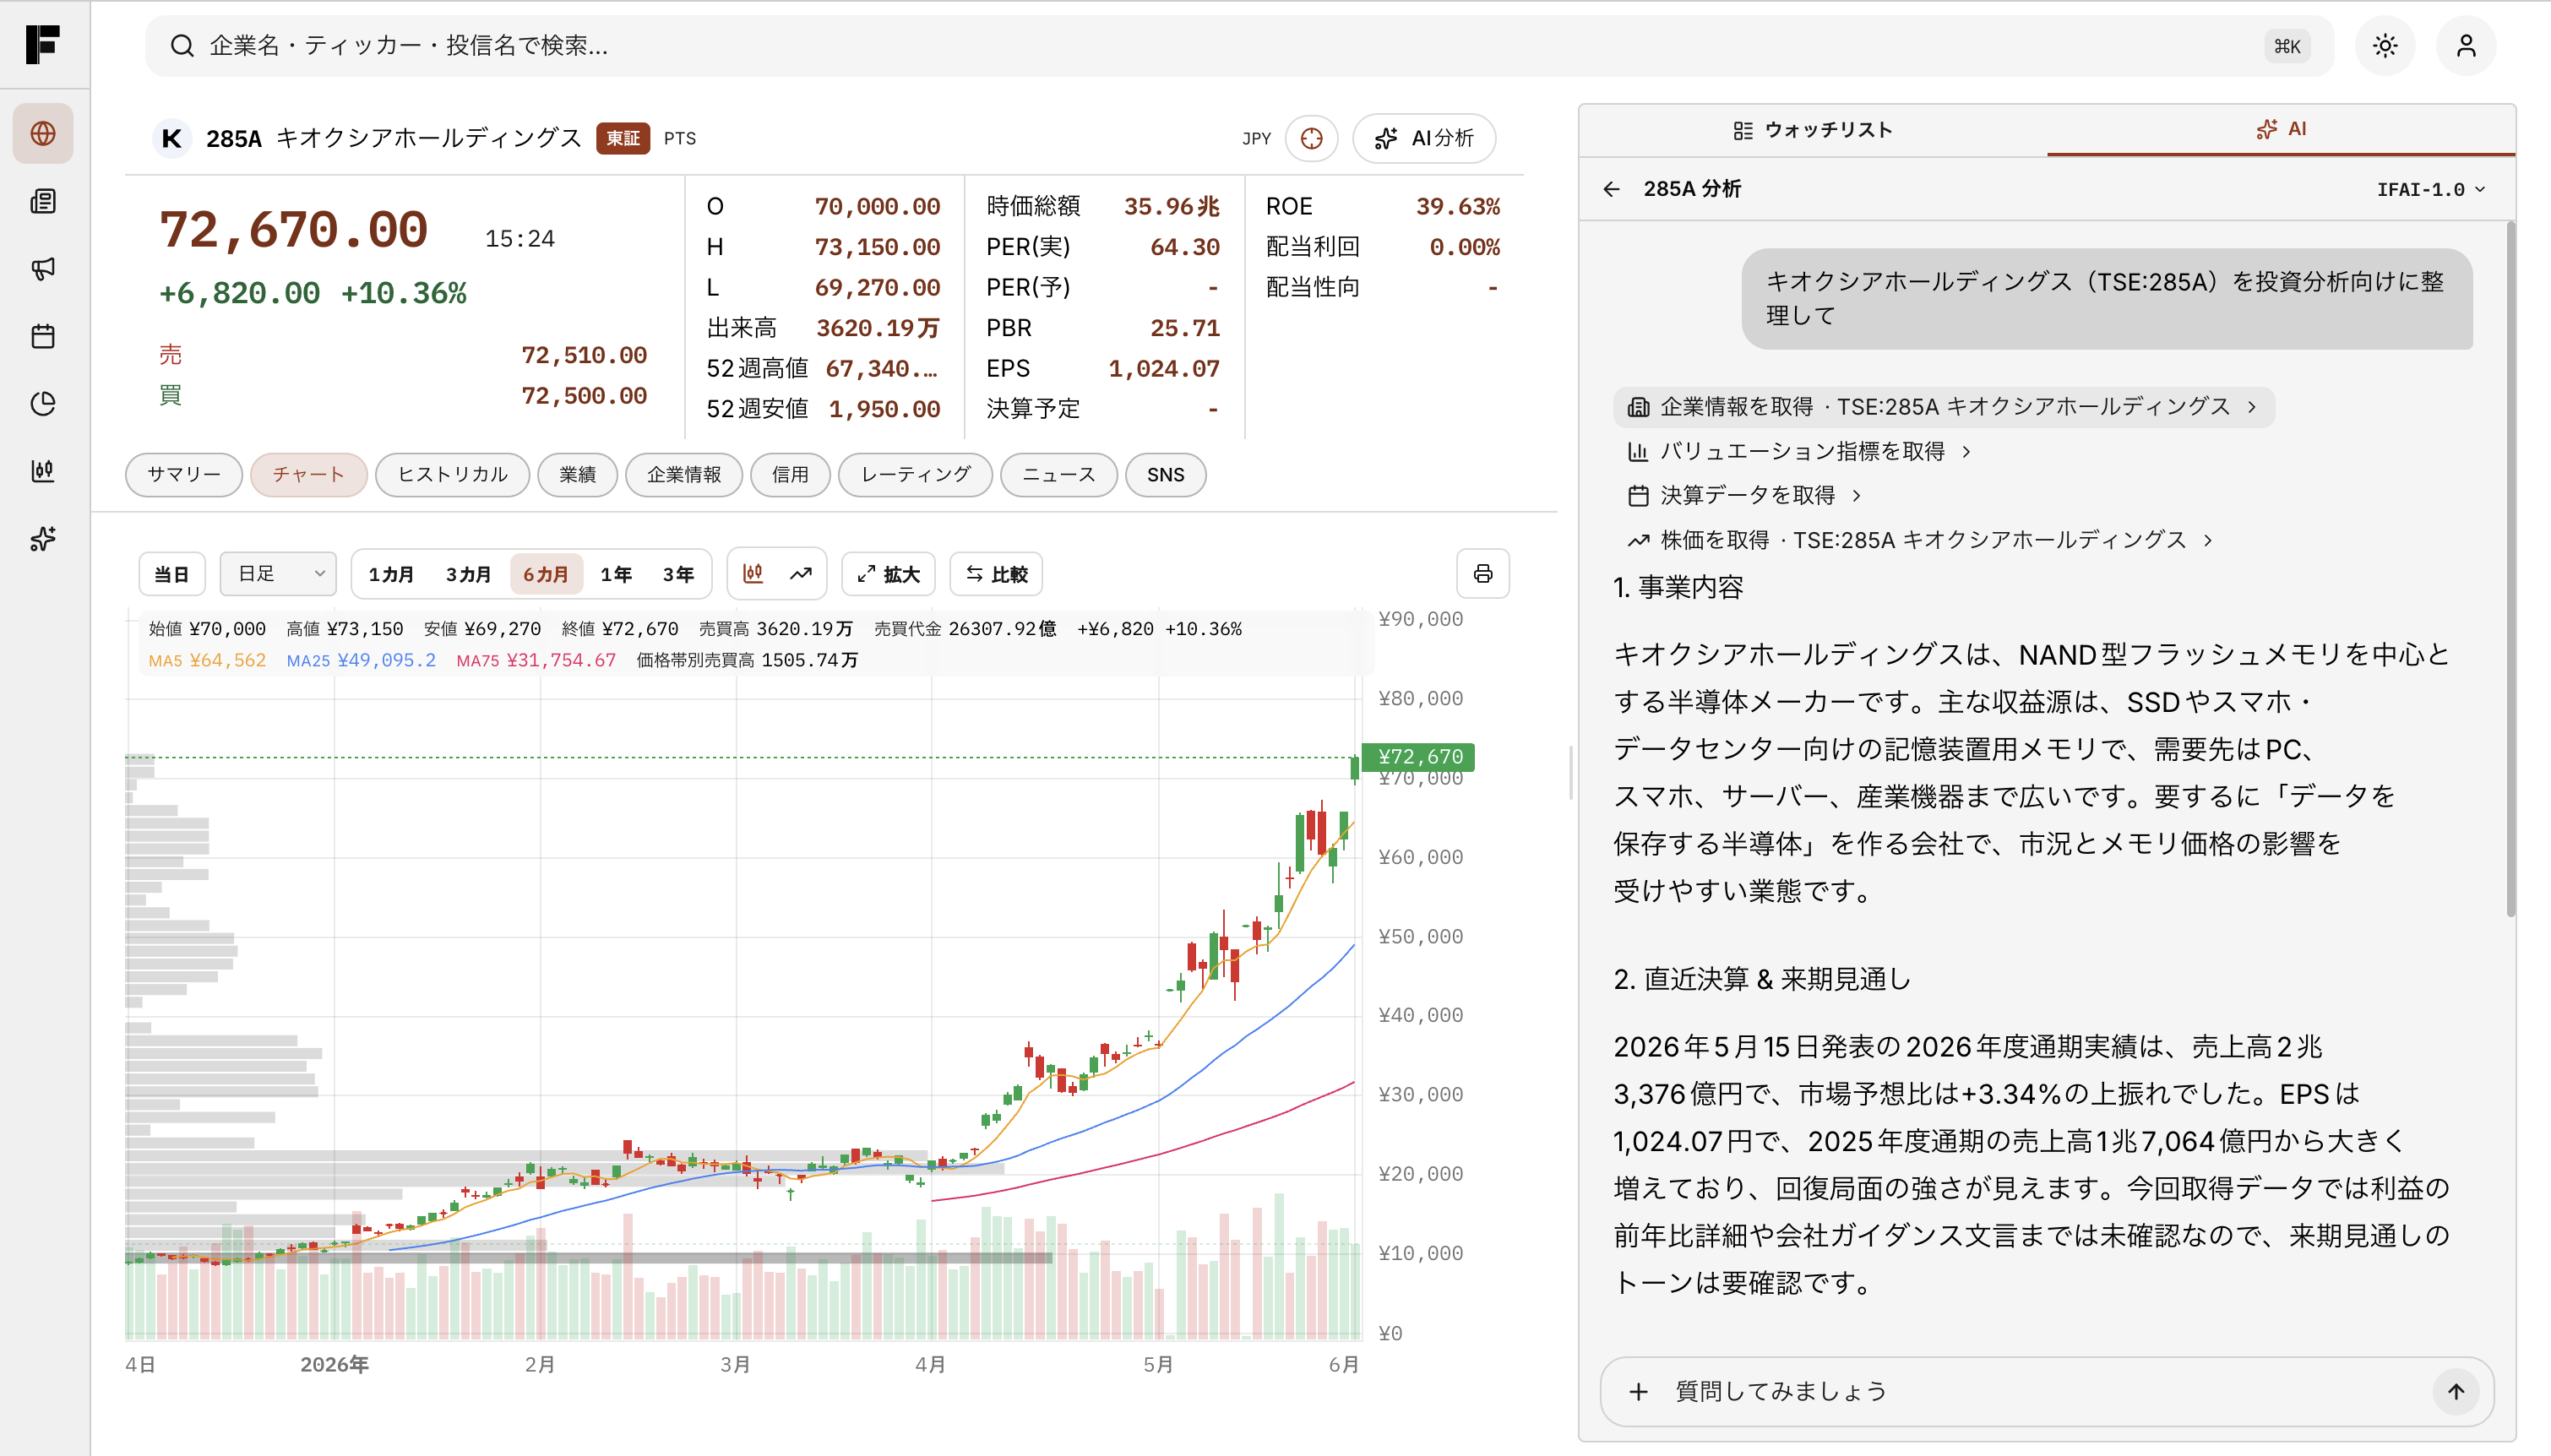Open the ヒストリカル tab

click(453, 474)
